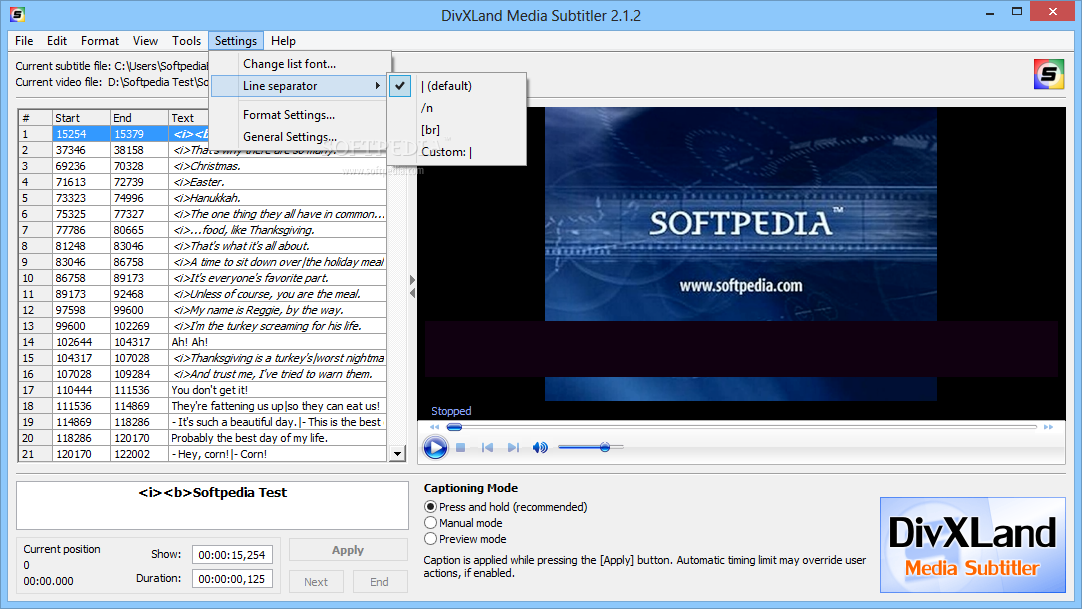Open Change list font... menu entry
This screenshot has width=1082, height=609.
click(x=298, y=64)
